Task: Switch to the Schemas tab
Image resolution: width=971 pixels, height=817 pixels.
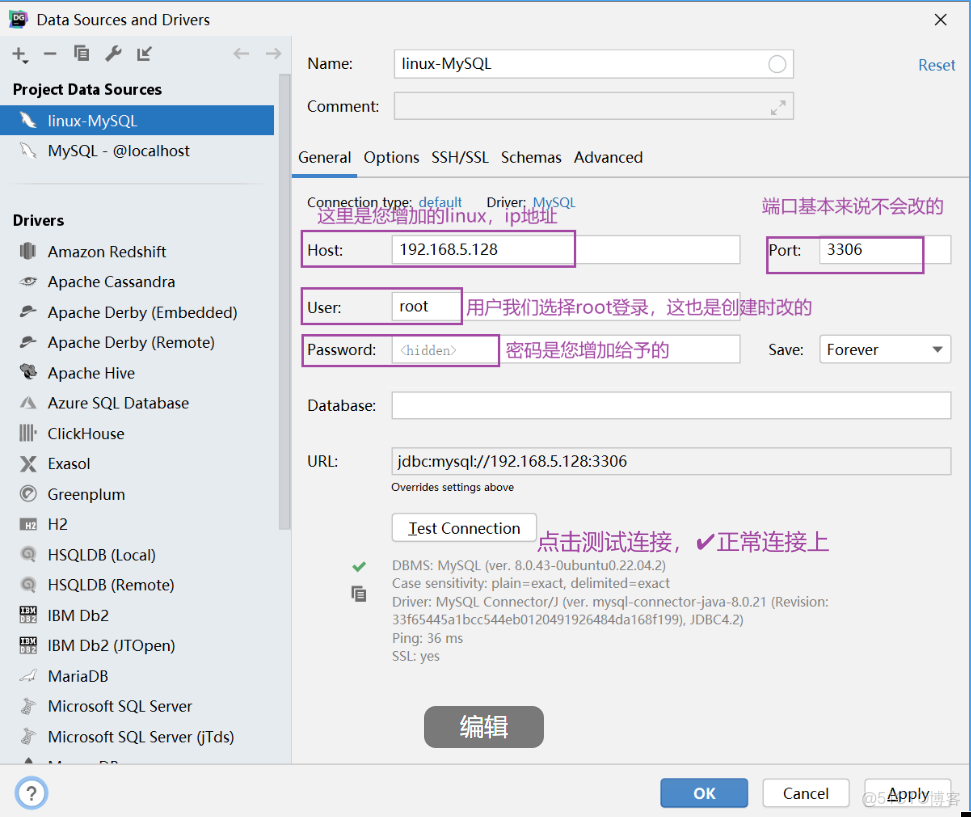Action: (531, 157)
